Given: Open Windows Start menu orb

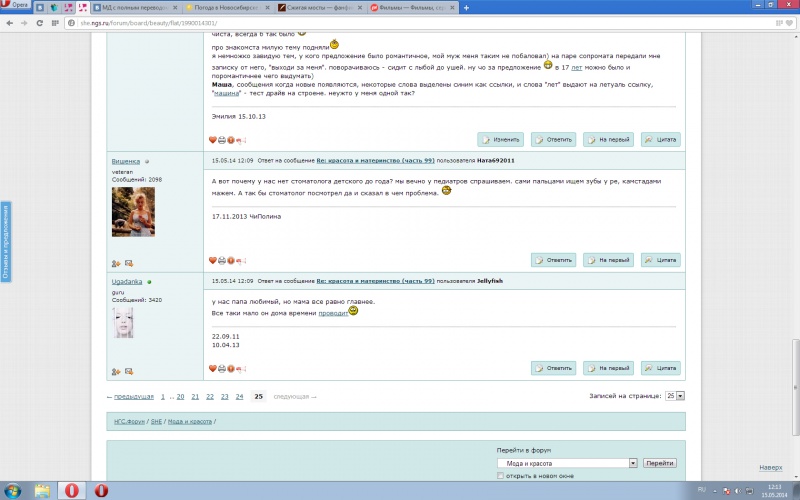Looking at the screenshot, I should click(x=12, y=490).
